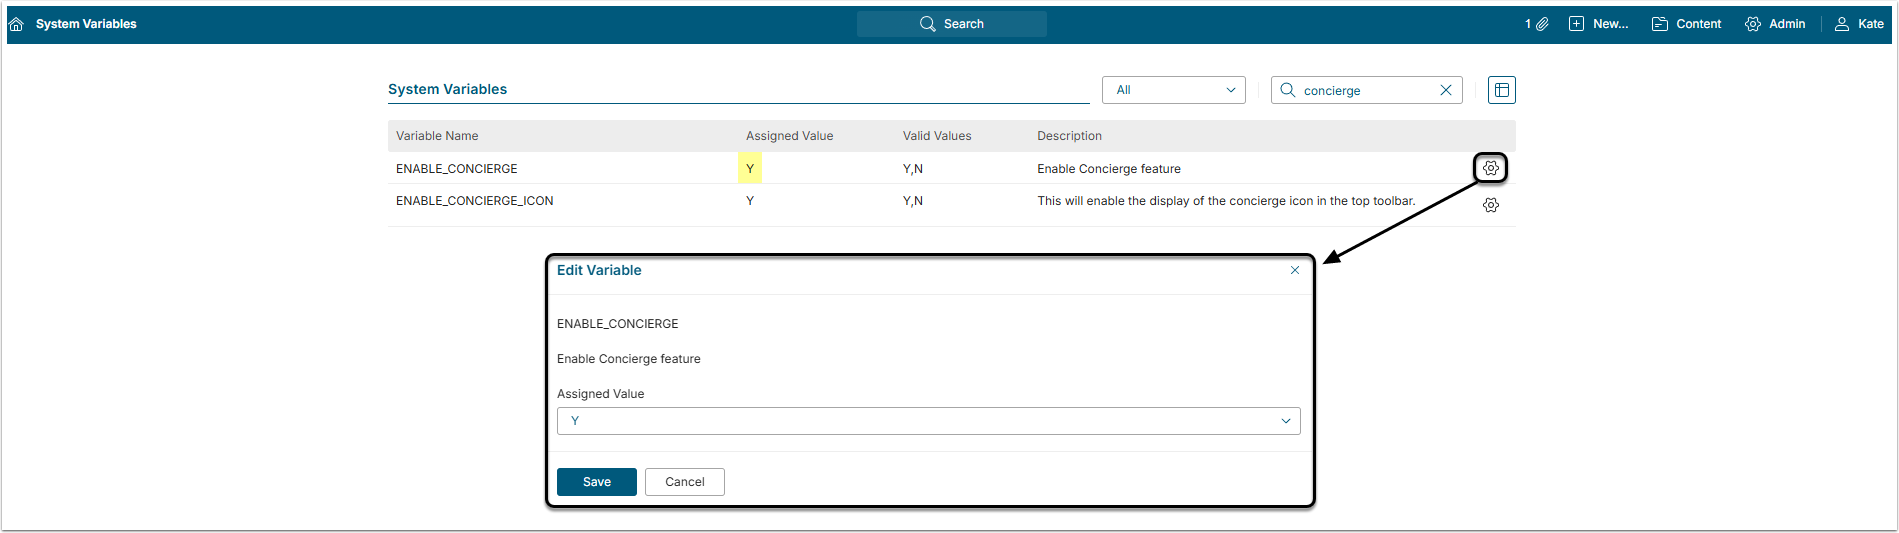Expand the All filter dropdown
1899x533 pixels.
tap(1174, 90)
